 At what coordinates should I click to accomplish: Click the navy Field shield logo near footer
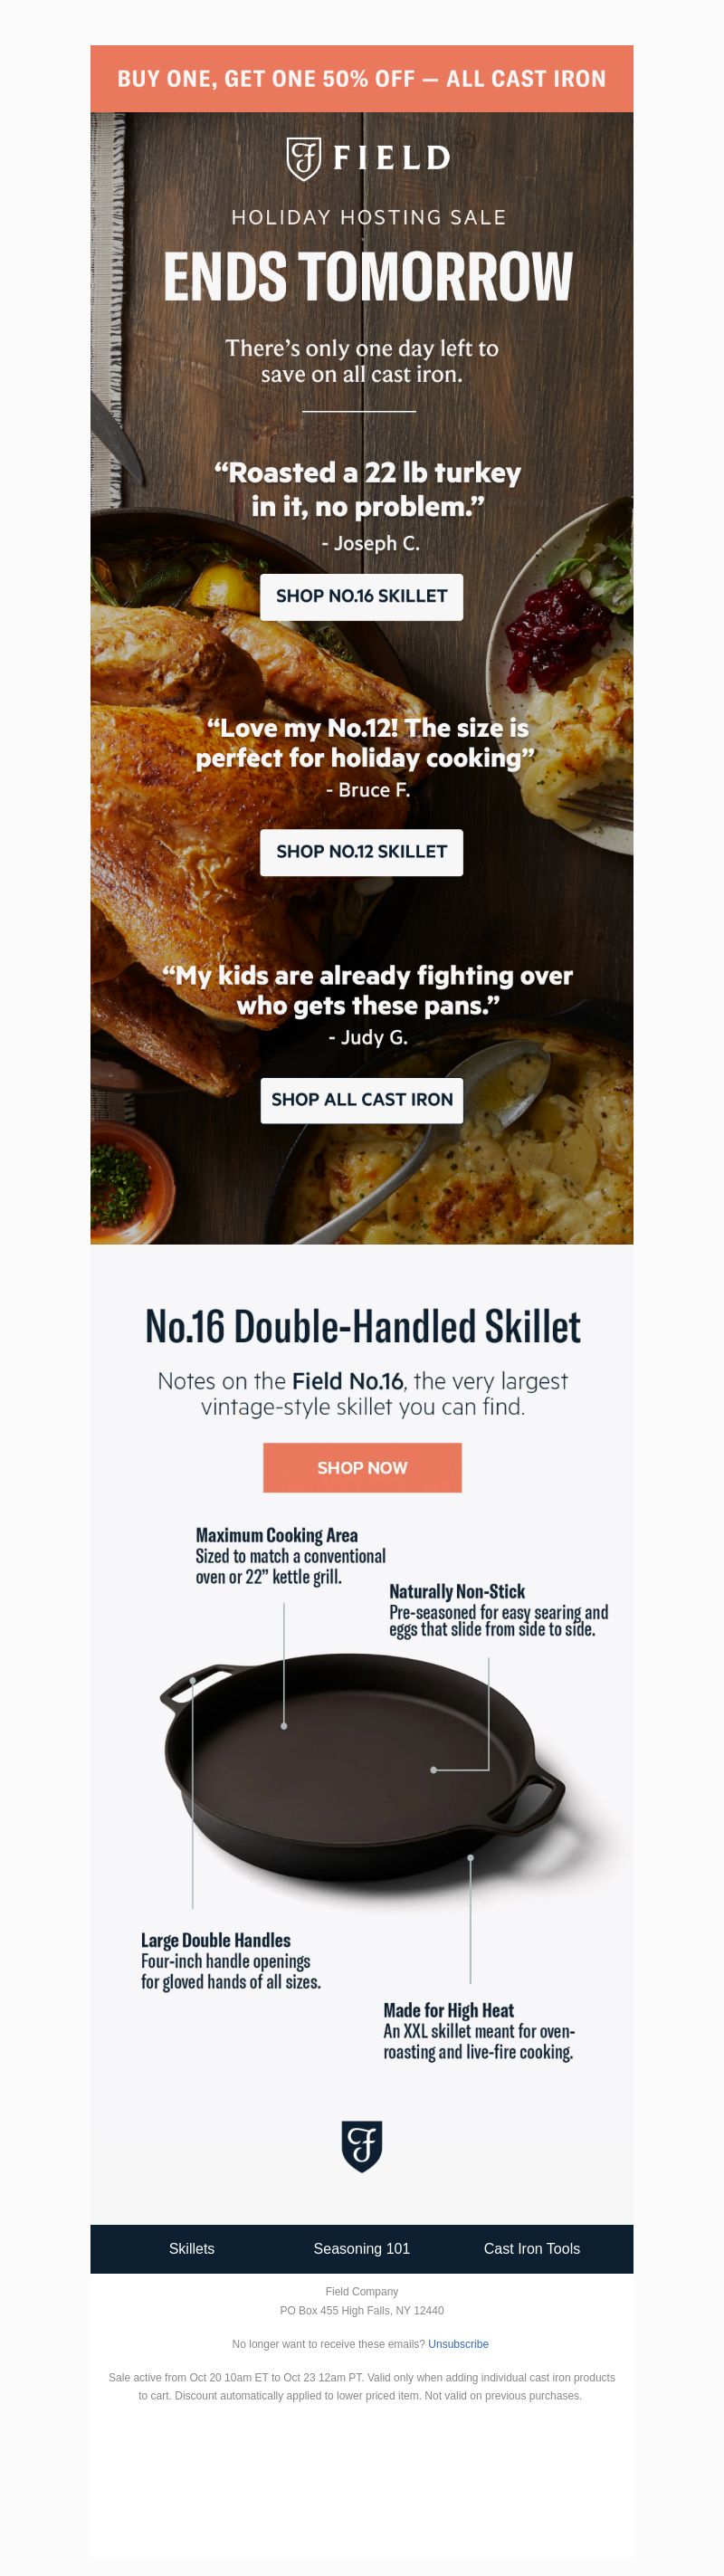[362, 2146]
